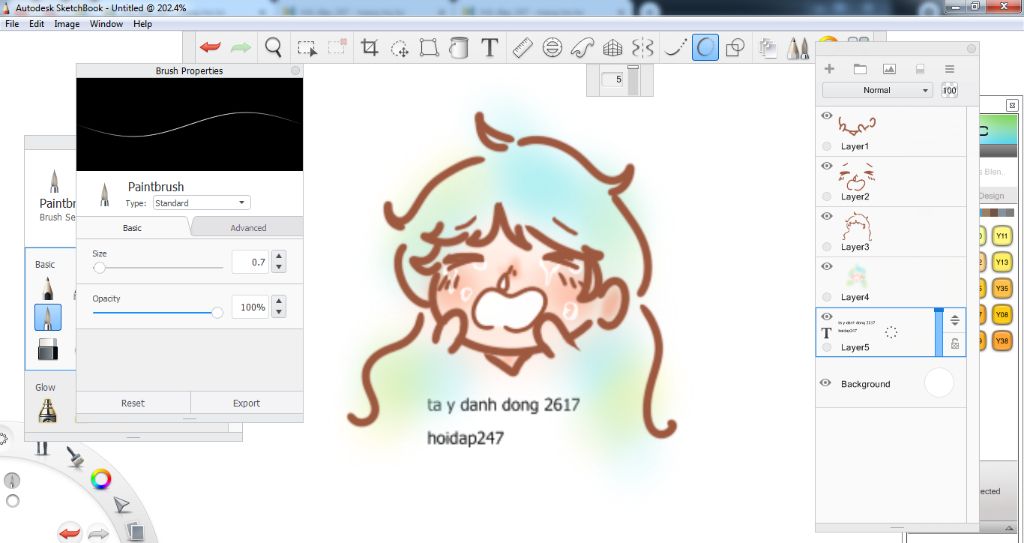
Task: Select Copic color swatch Y38
Action: click(1002, 340)
